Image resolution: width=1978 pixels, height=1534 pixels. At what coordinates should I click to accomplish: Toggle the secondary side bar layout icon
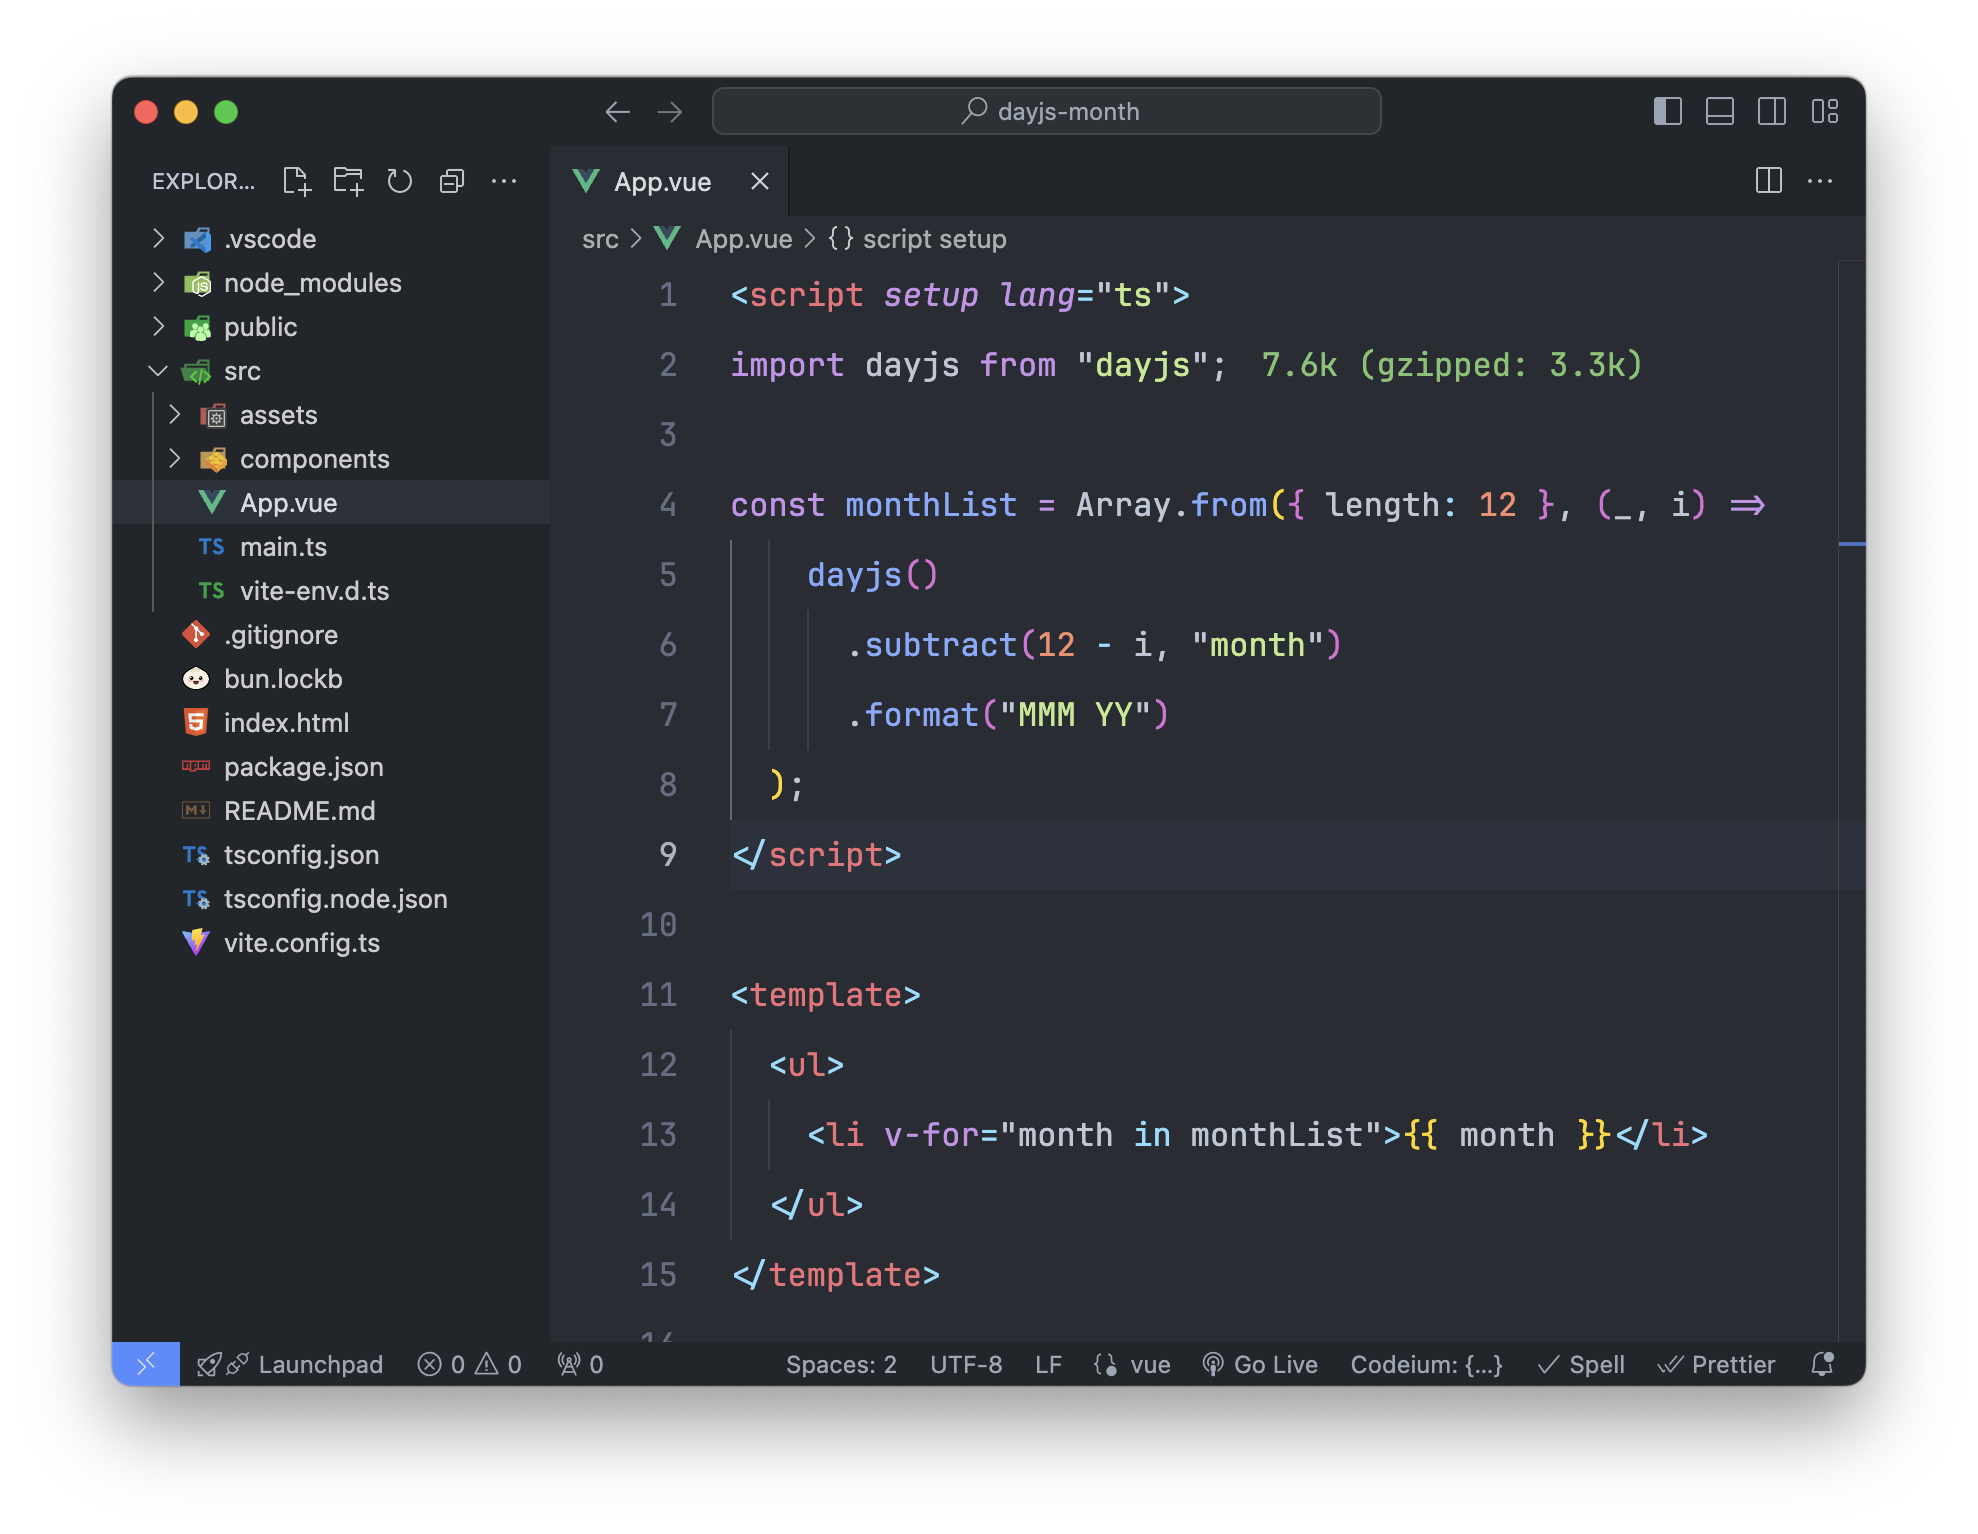click(1772, 111)
